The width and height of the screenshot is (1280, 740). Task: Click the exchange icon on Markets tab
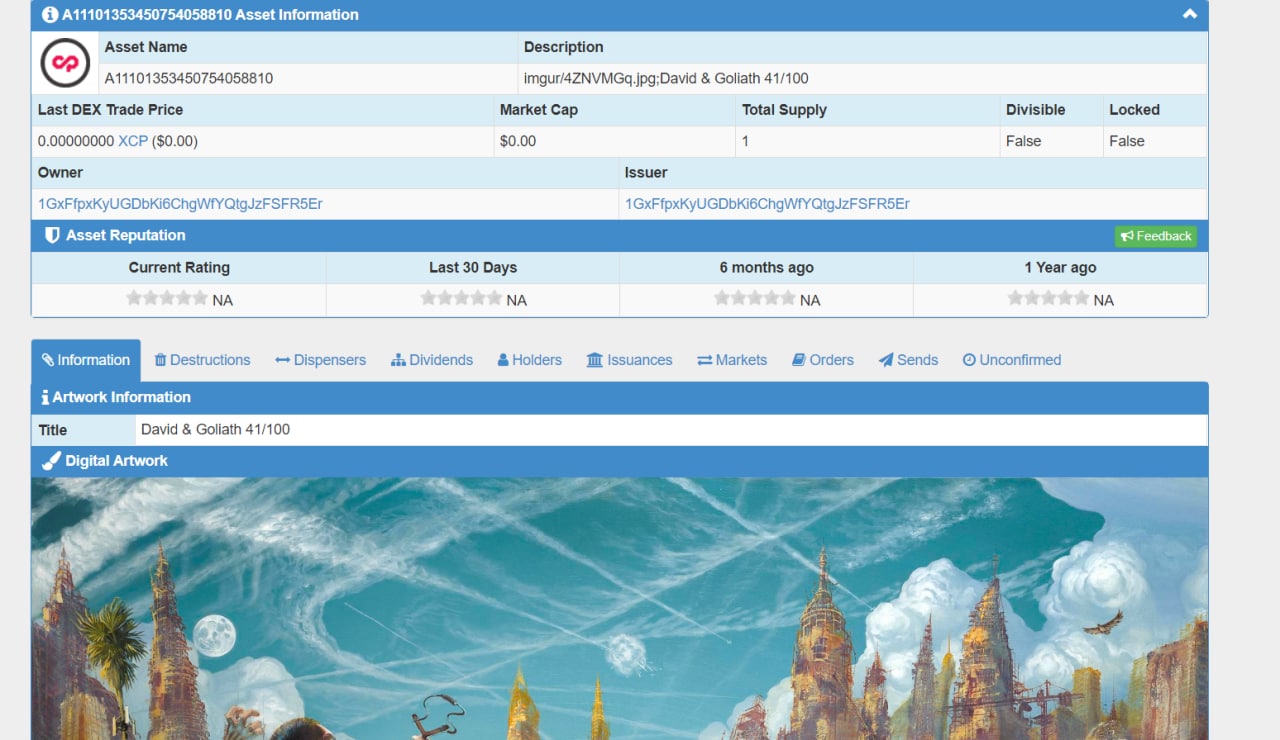pos(704,360)
